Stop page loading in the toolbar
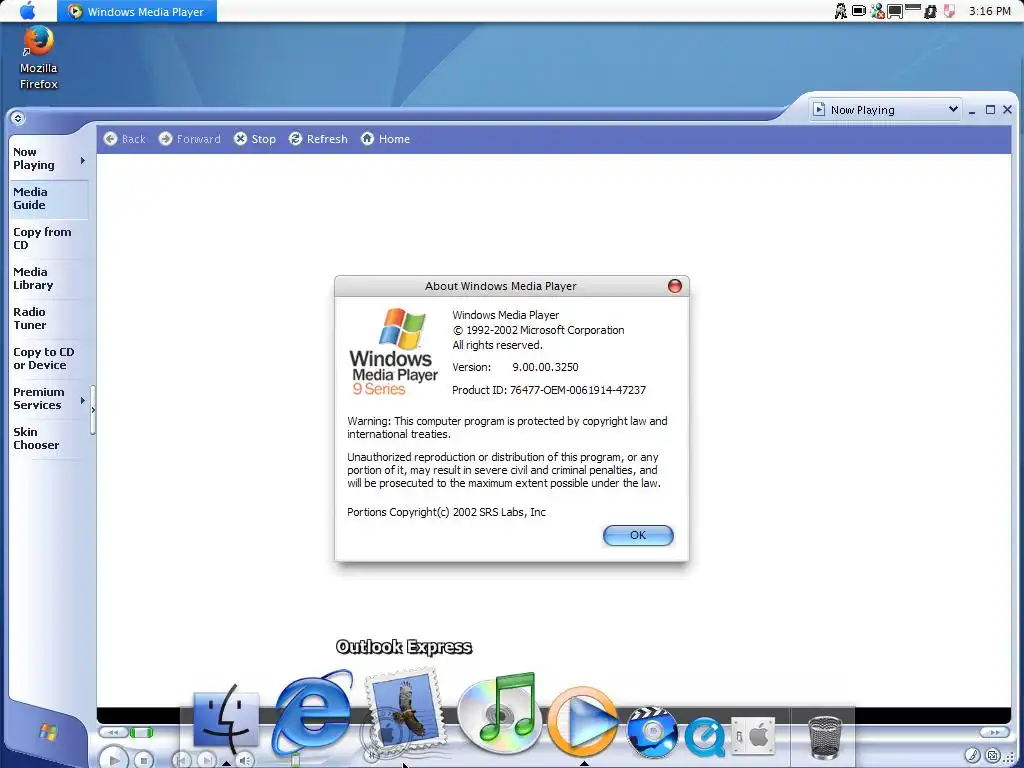Image resolution: width=1024 pixels, height=768 pixels. coord(255,138)
